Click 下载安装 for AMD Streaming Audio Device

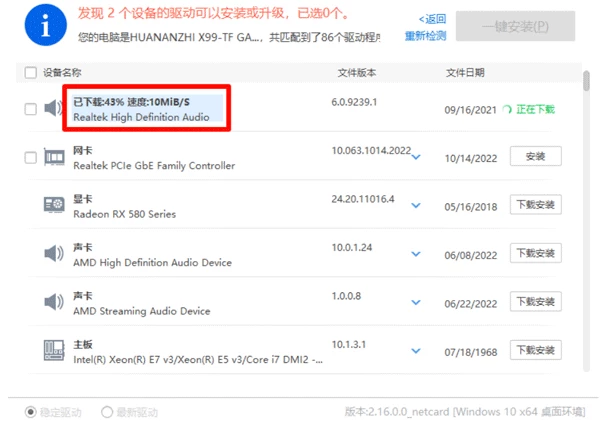(536, 301)
